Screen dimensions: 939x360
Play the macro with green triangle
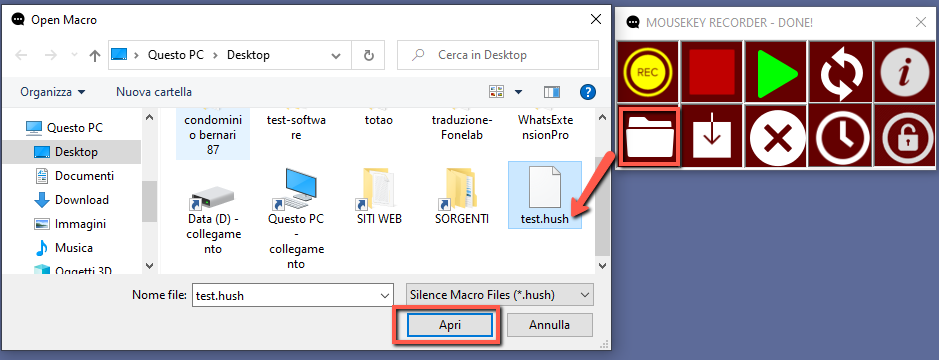click(777, 72)
